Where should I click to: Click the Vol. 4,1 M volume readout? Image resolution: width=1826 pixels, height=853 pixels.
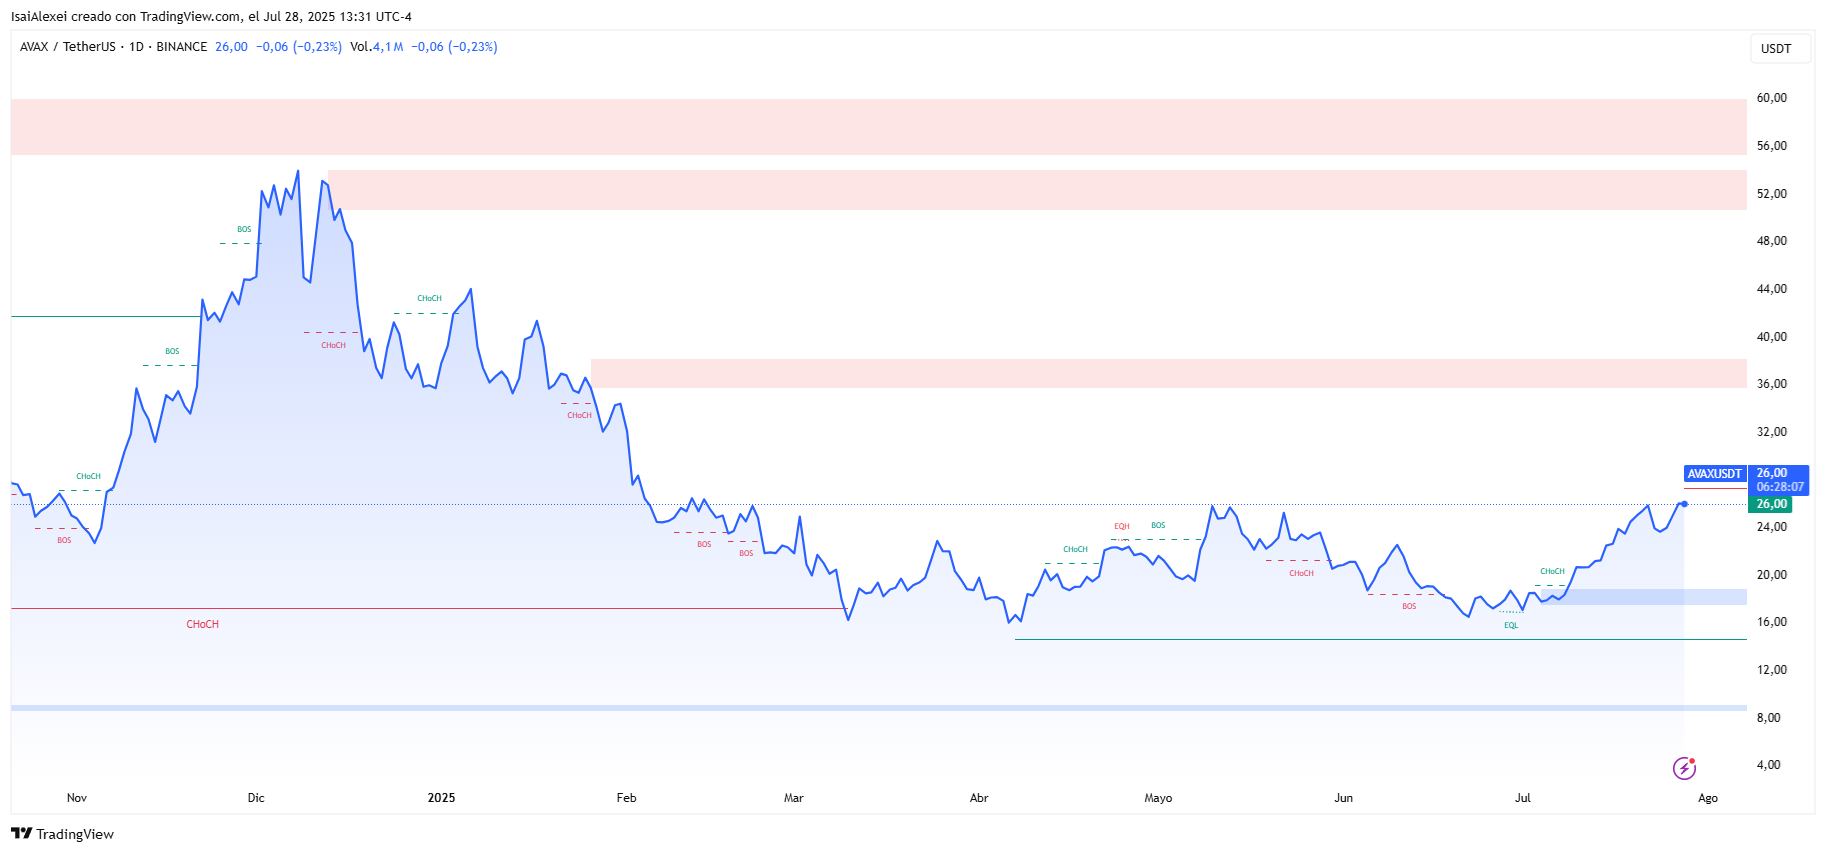point(377,47)
